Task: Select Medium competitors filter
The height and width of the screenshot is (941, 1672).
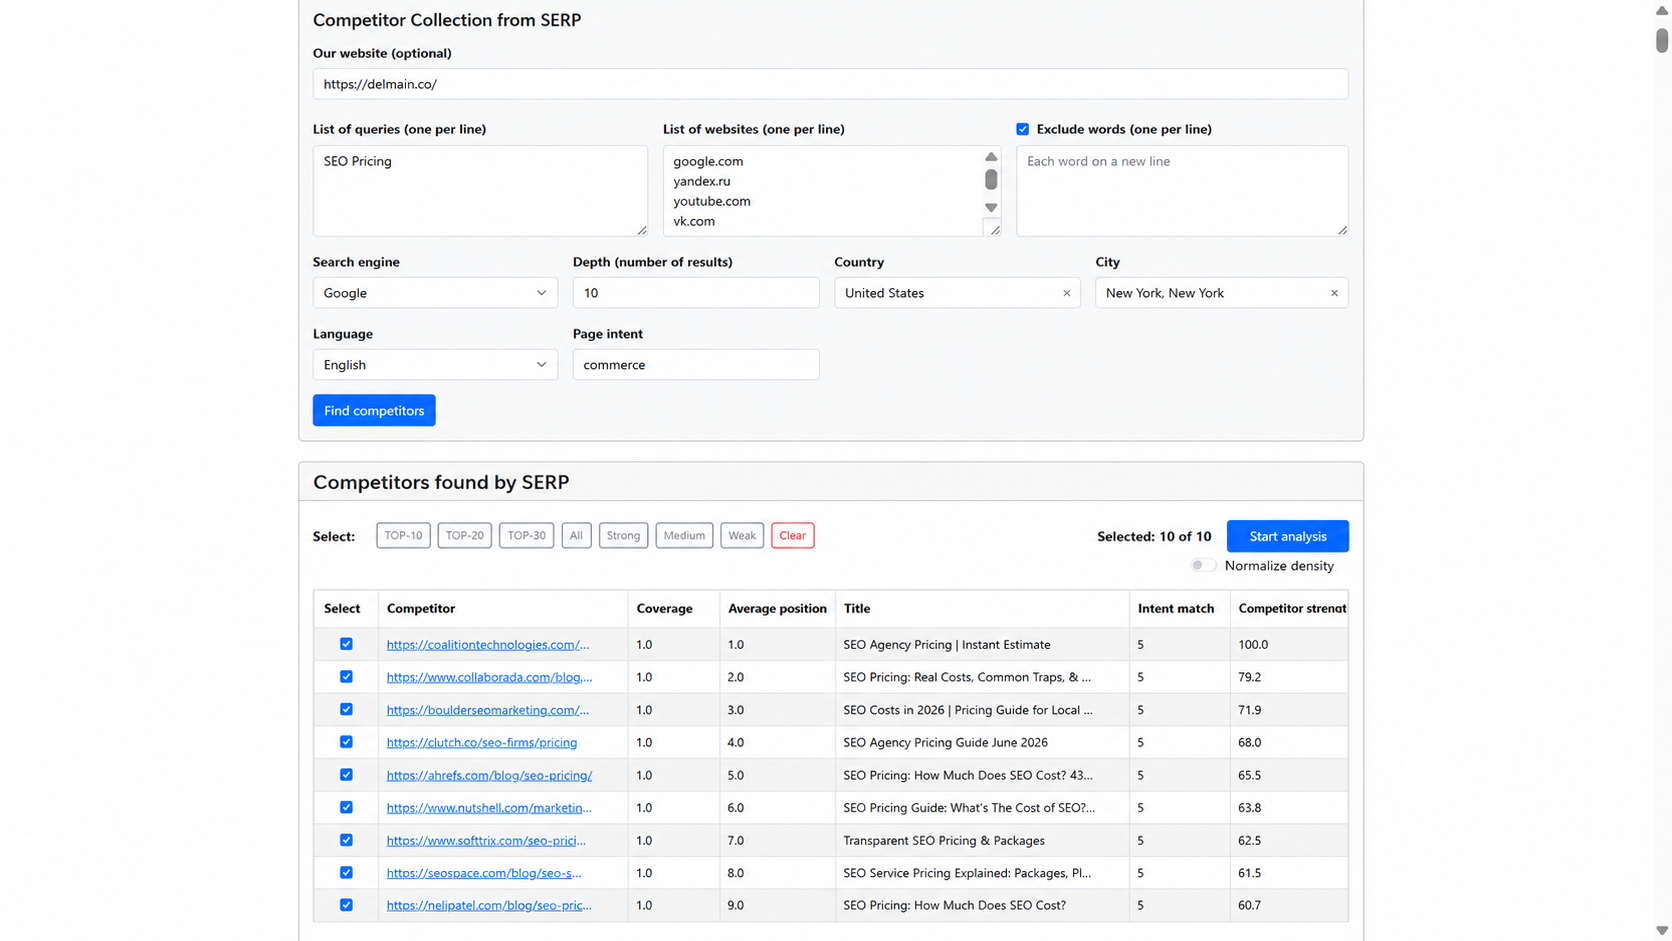Action: coord(684,536)
